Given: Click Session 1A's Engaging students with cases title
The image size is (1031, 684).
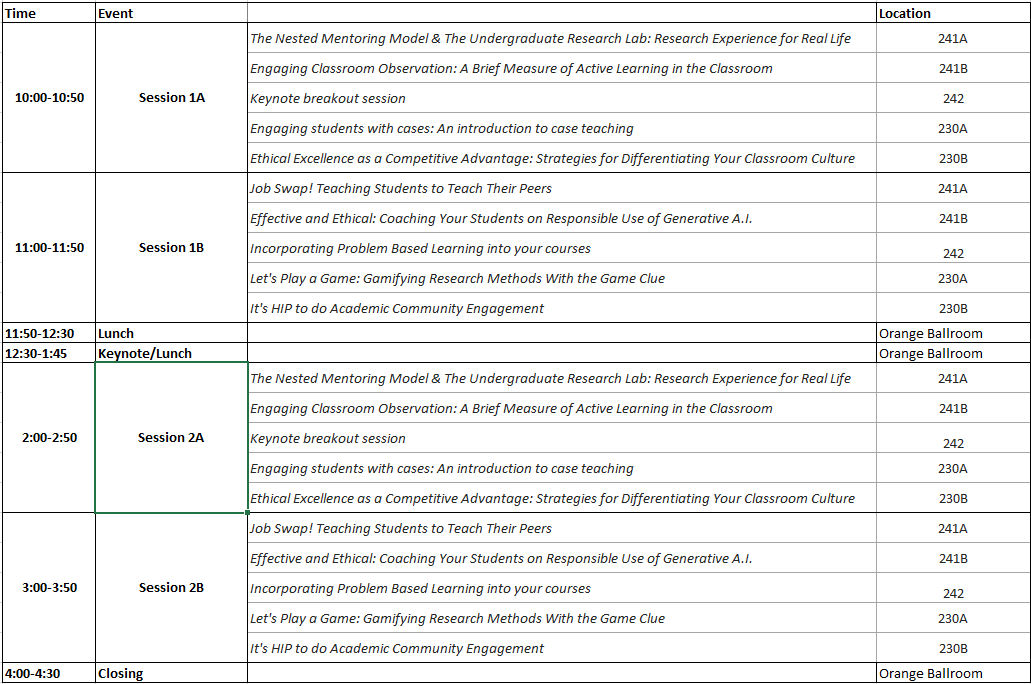Looking at the screenshot, I should point(441,128).
